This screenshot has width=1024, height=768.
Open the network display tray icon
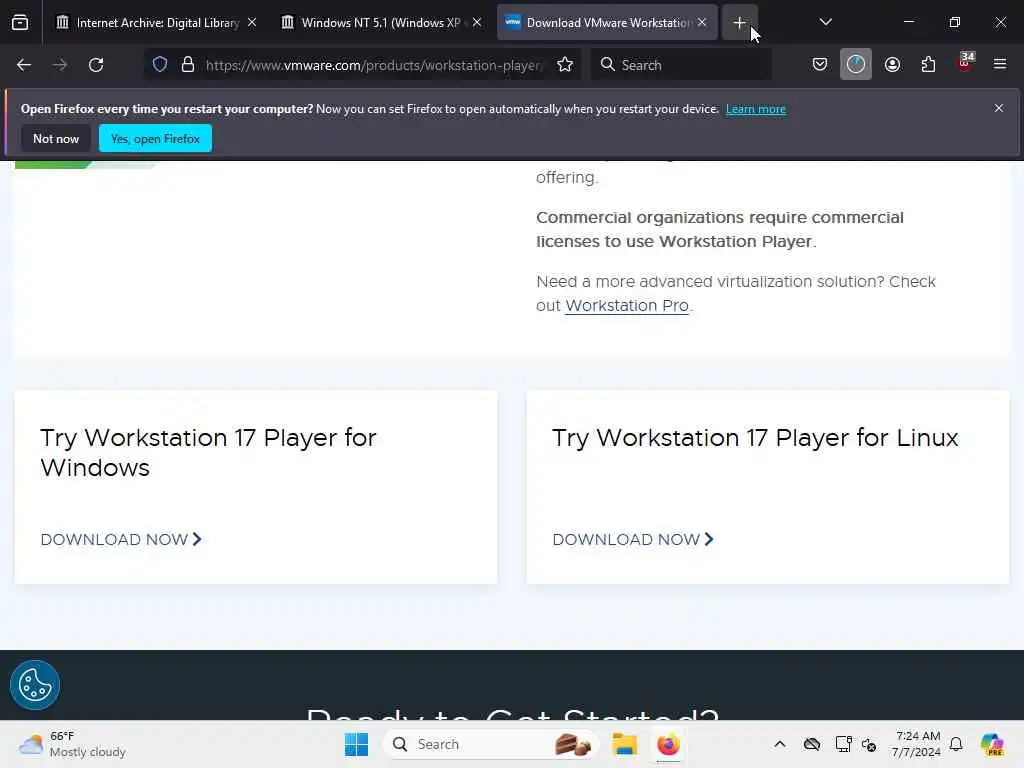(843, 744)
